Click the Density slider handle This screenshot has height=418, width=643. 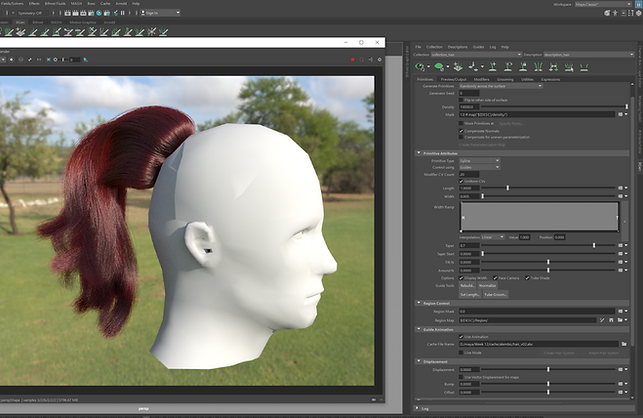tap(626, 107)
